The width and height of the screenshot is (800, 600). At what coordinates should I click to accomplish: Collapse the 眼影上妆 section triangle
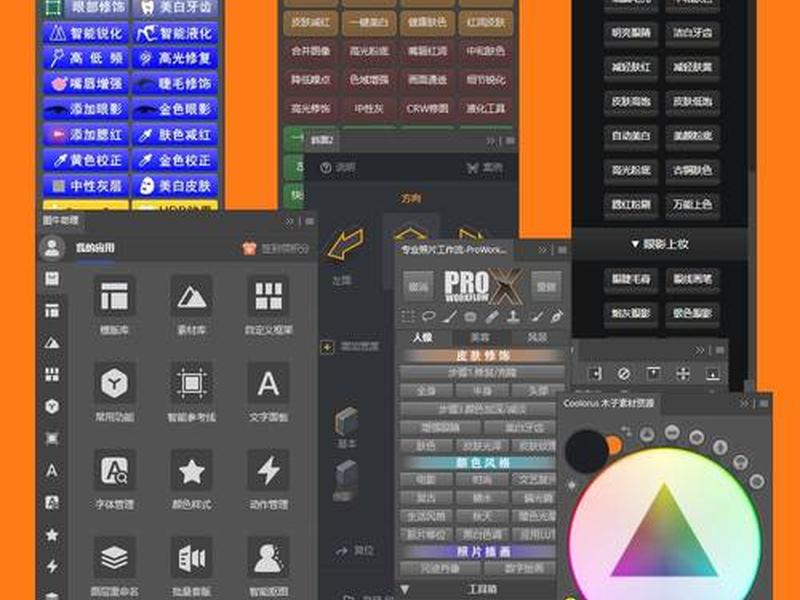[x=635, y=244]
